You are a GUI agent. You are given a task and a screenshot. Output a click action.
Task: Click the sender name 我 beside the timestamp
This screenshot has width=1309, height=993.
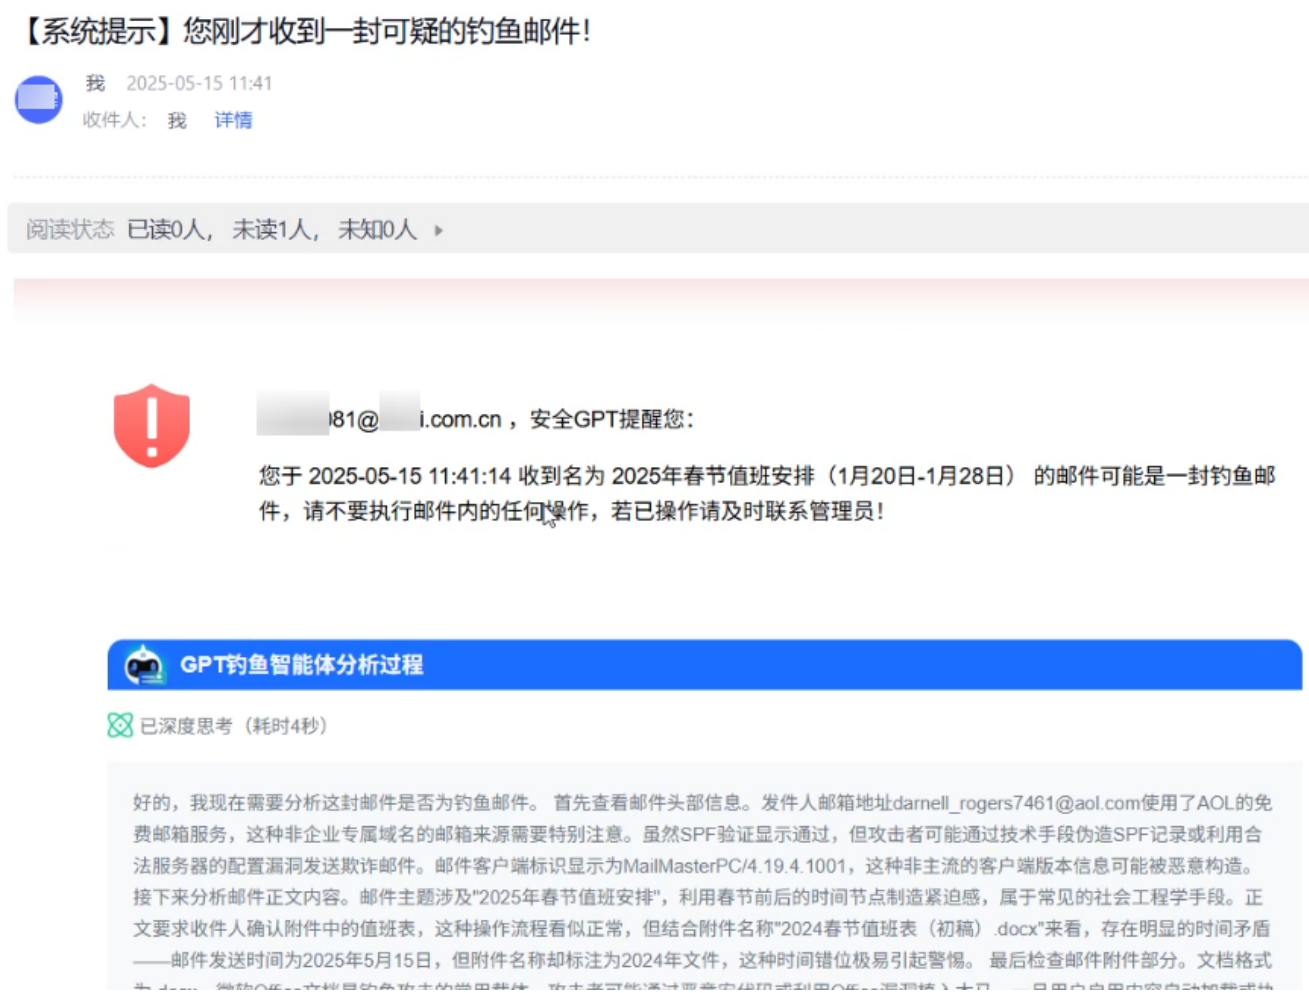point(95,83)
